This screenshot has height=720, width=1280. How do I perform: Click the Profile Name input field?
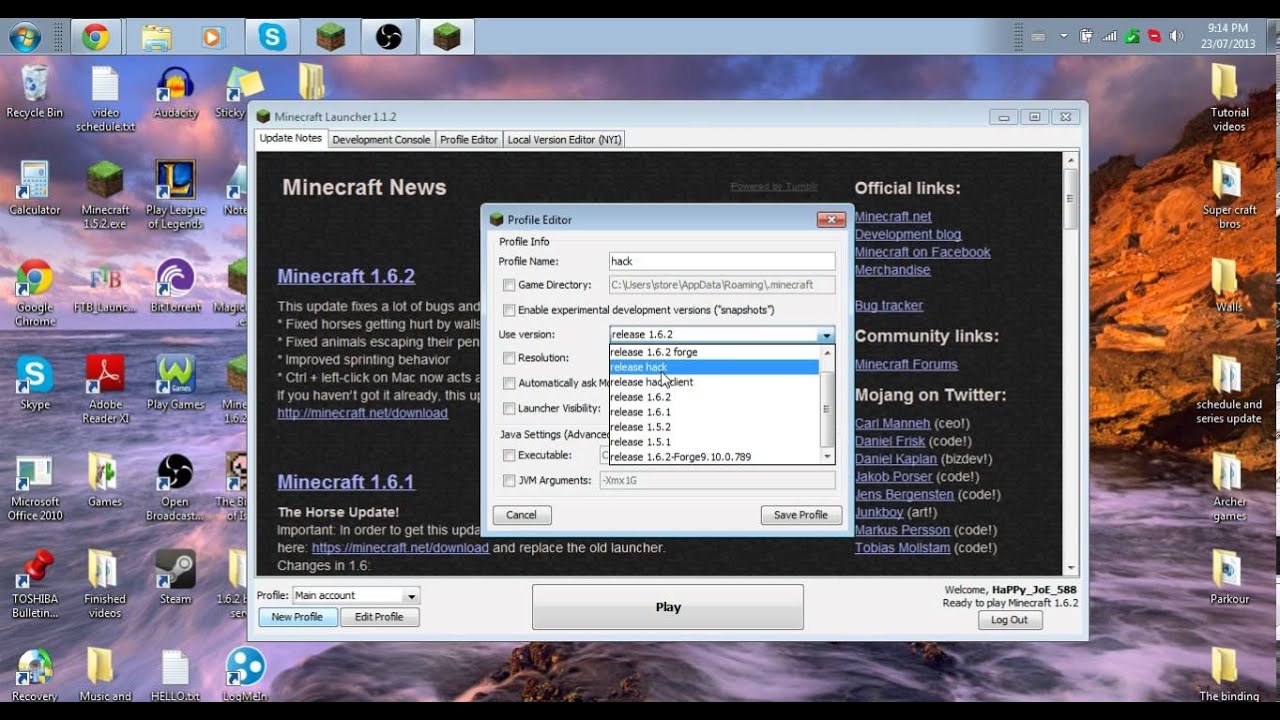722,261
